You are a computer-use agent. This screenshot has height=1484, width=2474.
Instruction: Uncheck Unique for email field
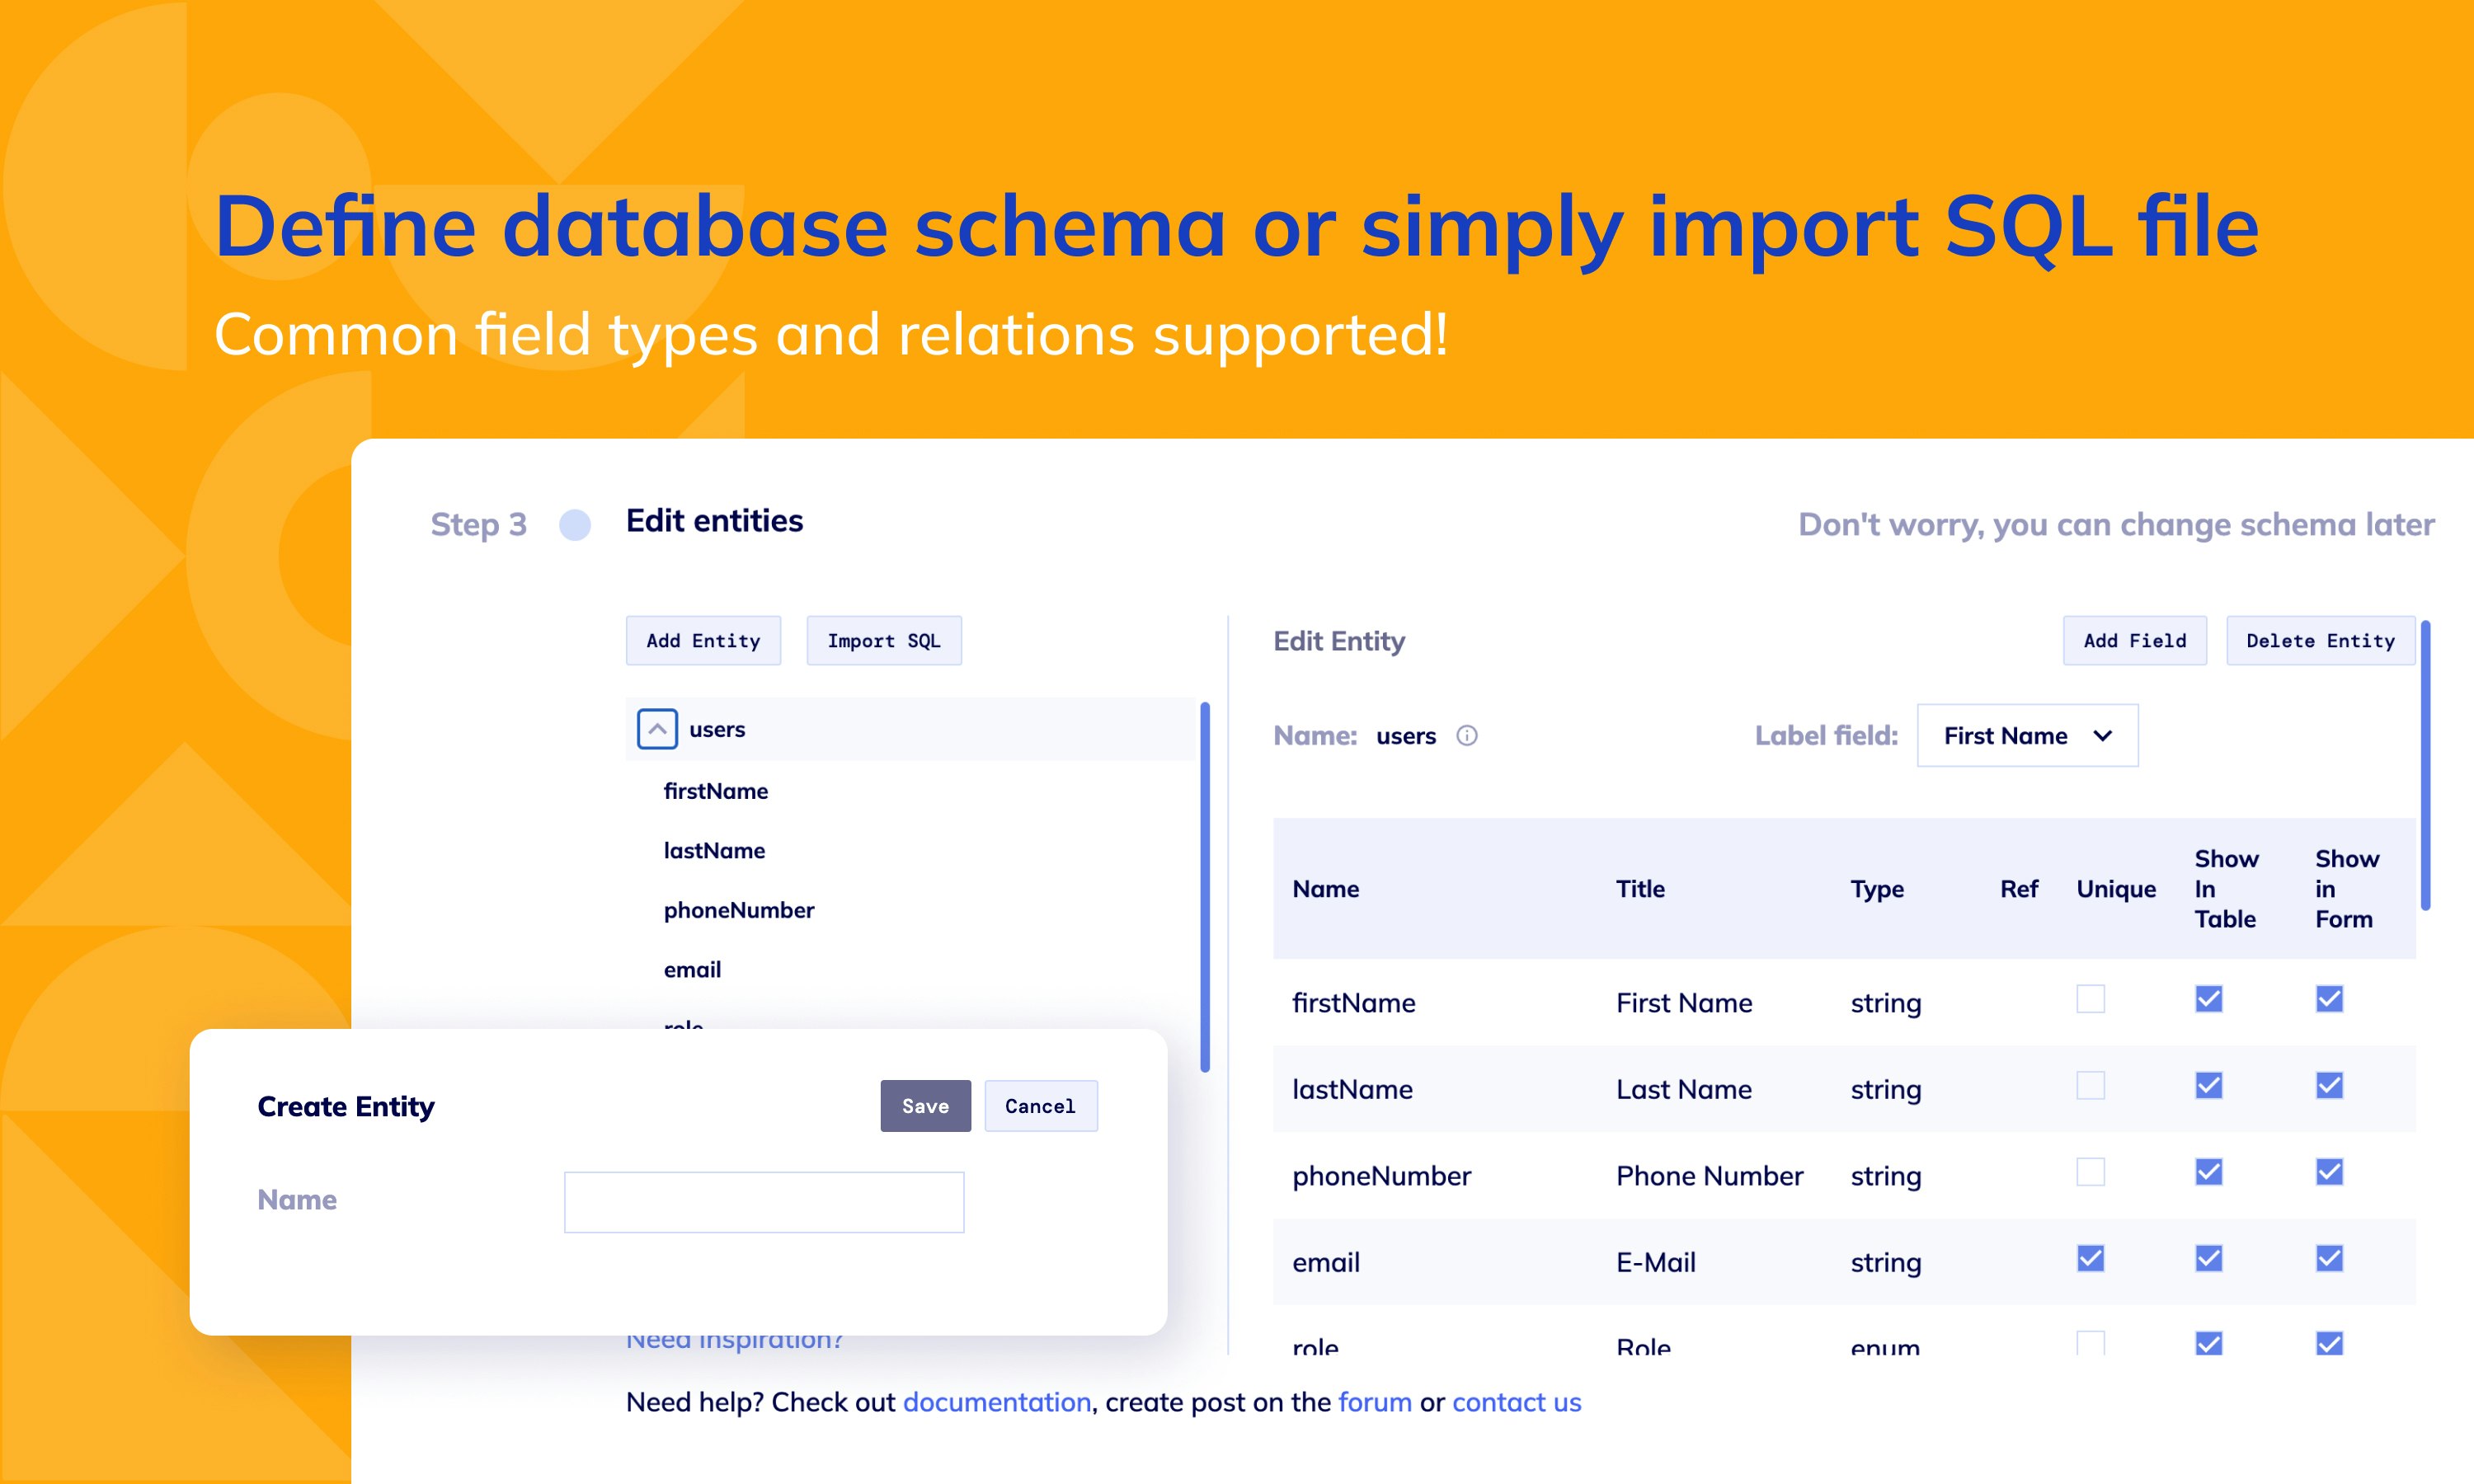pyautogui.click(x=2090, y=1258)
